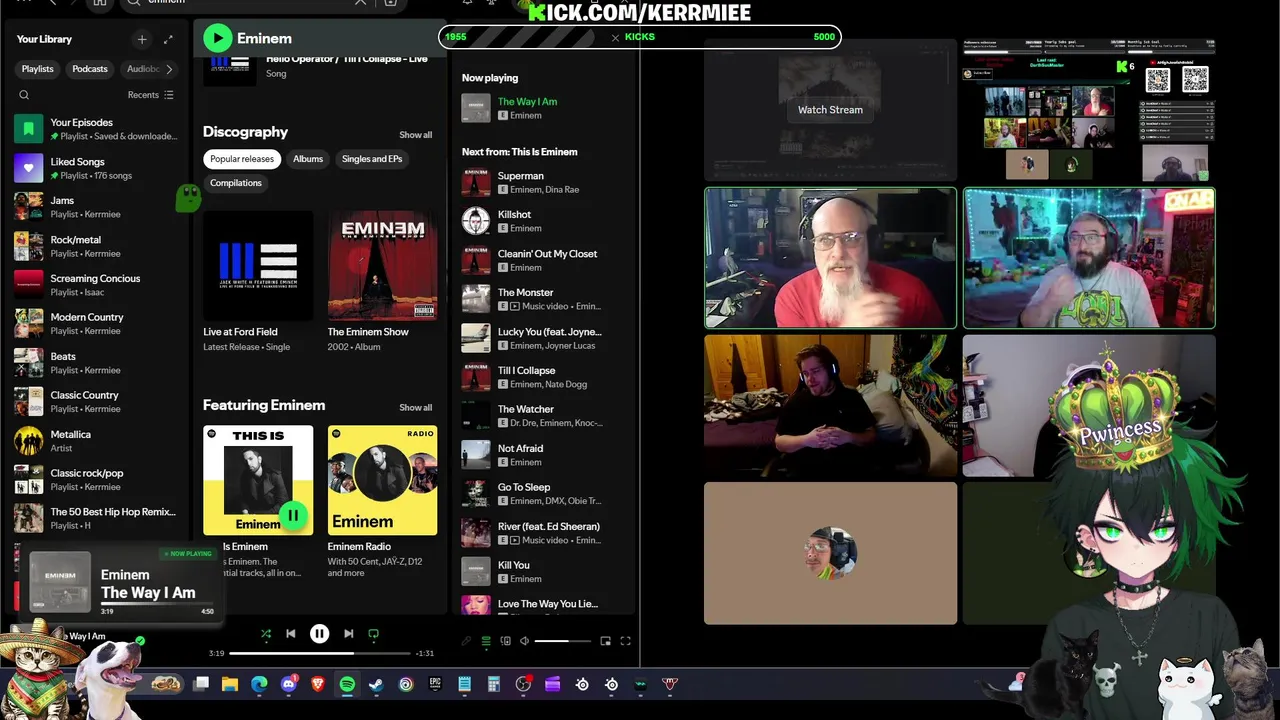
Task: Select Cleanin' Out My Closet in queue
Action: click(x=545, y=260)
